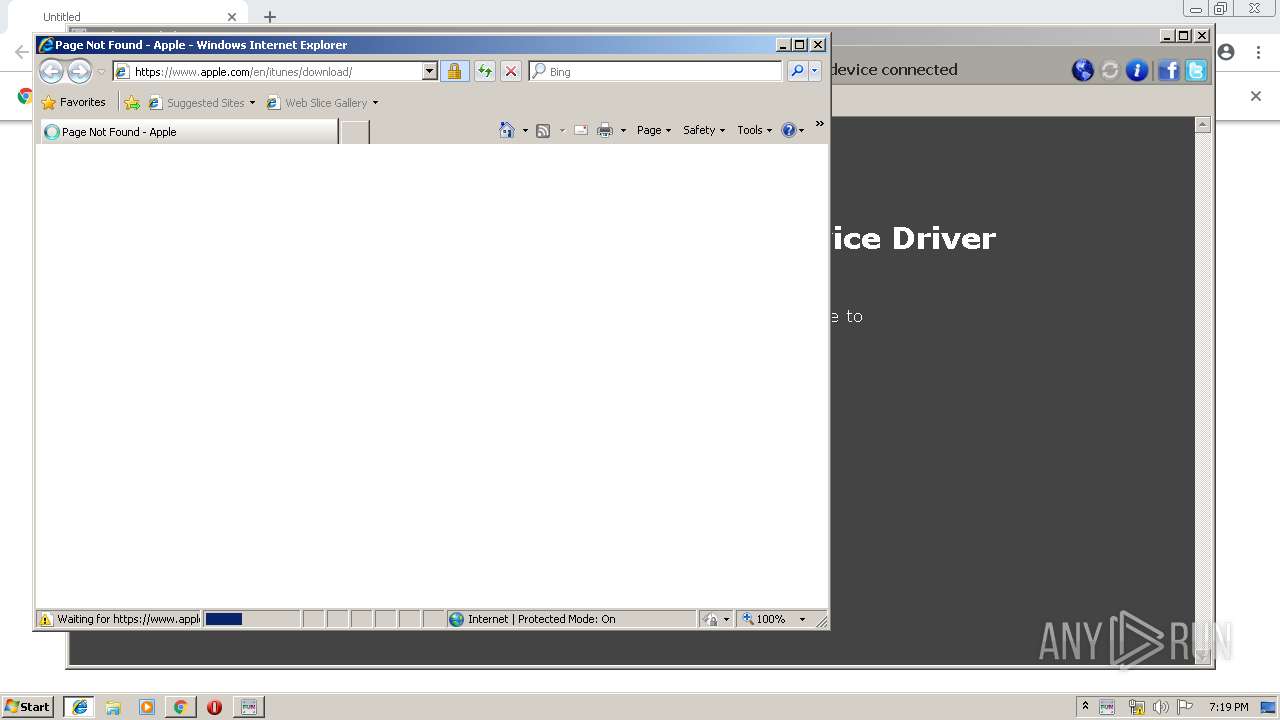Expand the command bar overflow chevron

pyautogui.click(x=820, y=124)
